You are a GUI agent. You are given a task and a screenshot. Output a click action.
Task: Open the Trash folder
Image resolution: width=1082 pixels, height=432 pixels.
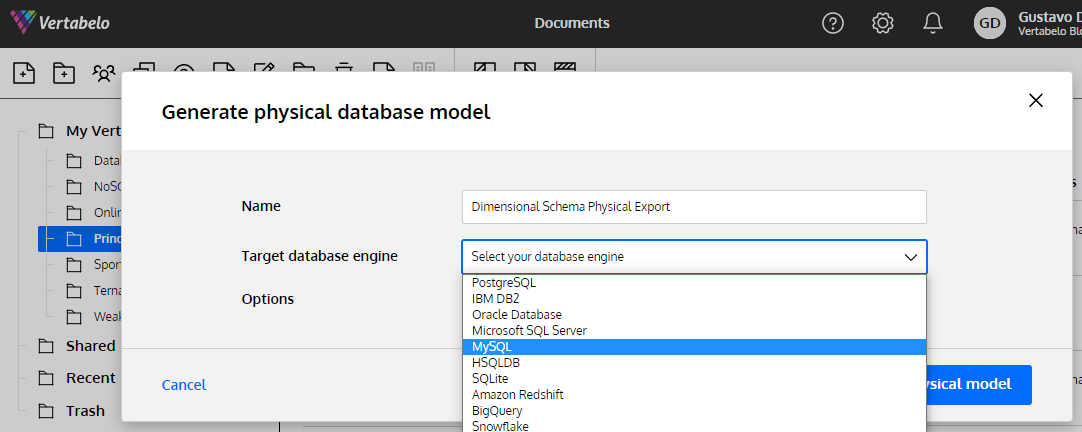point(72,411)
